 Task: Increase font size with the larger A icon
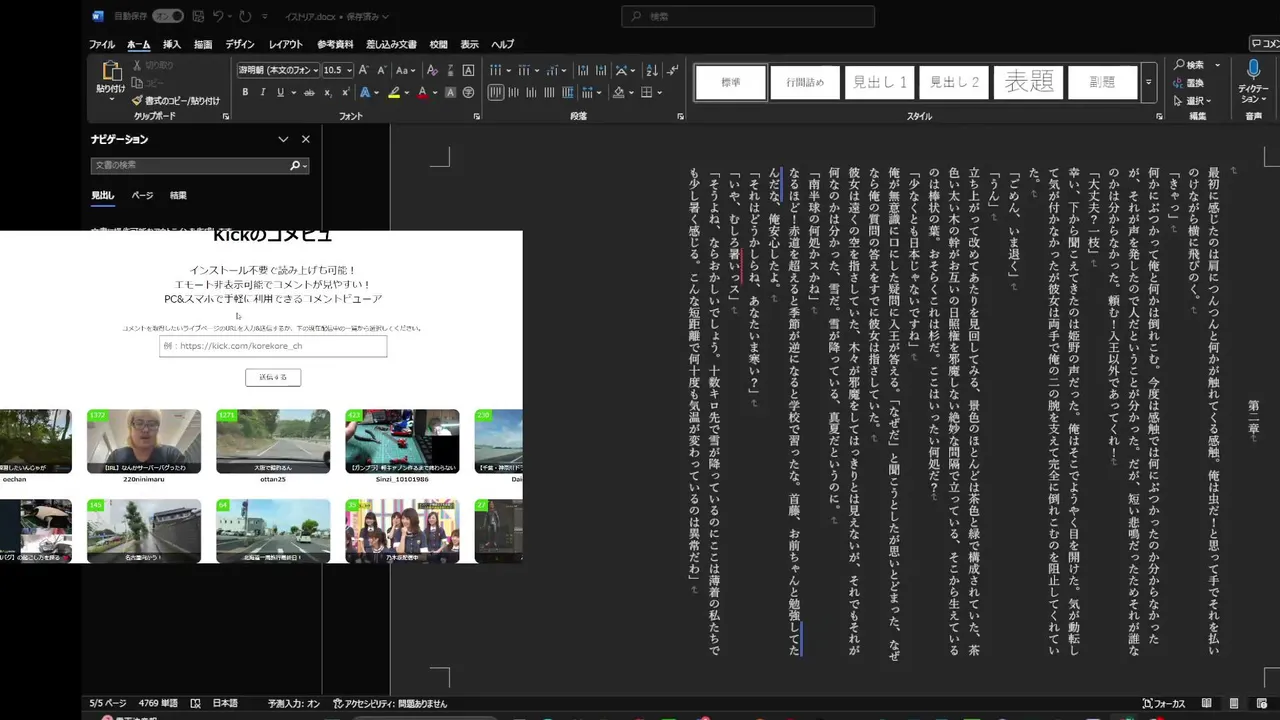coord(364,70)
